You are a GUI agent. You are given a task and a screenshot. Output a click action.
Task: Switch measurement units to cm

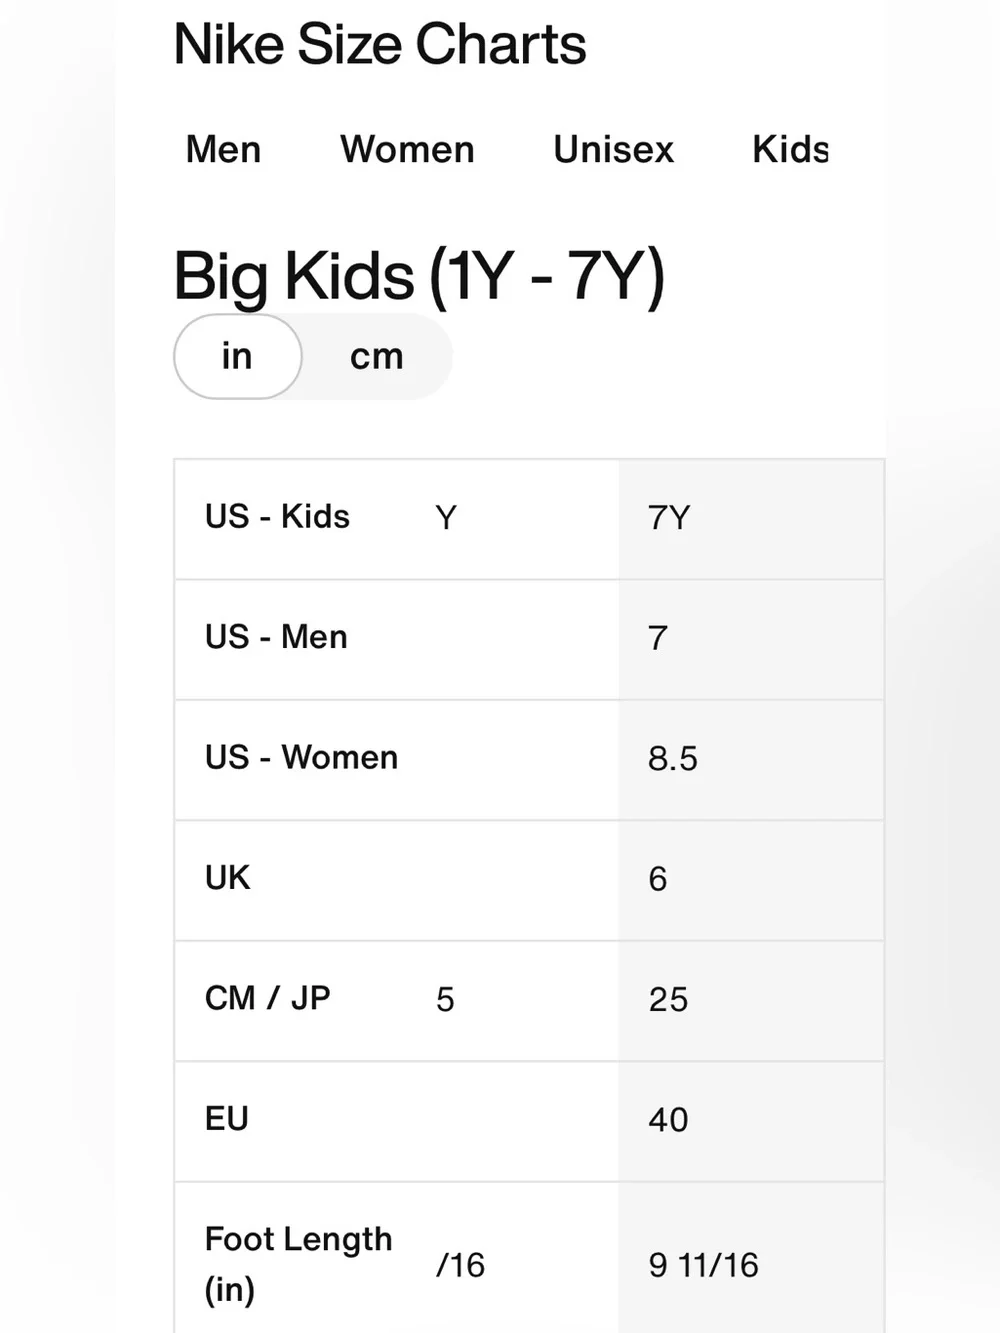(377, 356)
